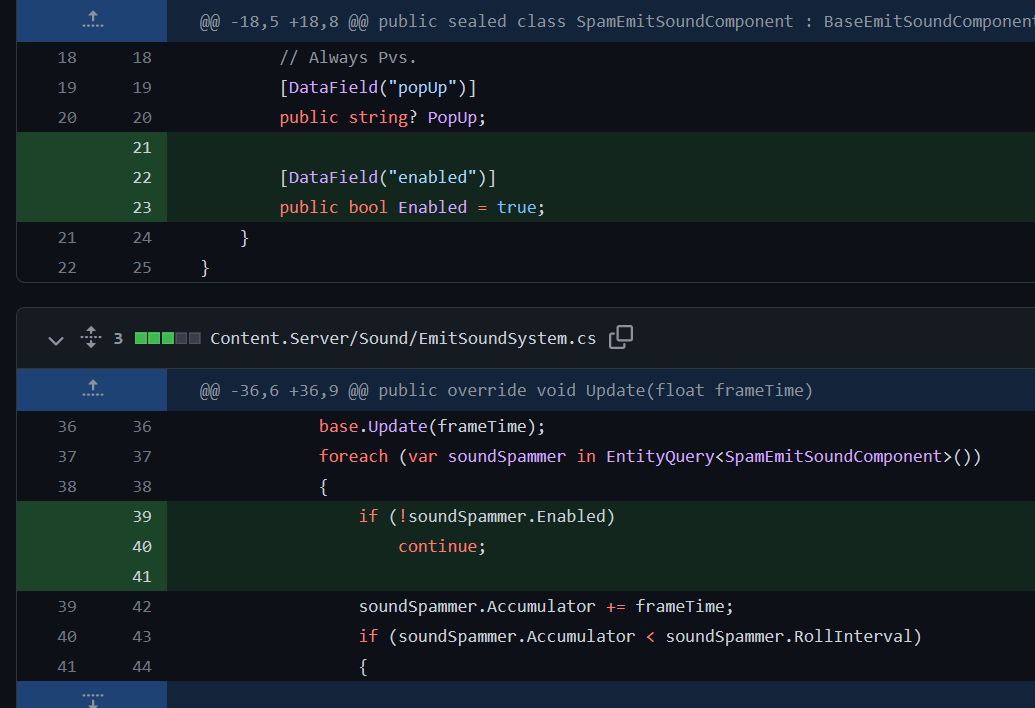Click the copy icon next to the file name
Viewport: 1035px width, 708px height.
click(620, 338)
